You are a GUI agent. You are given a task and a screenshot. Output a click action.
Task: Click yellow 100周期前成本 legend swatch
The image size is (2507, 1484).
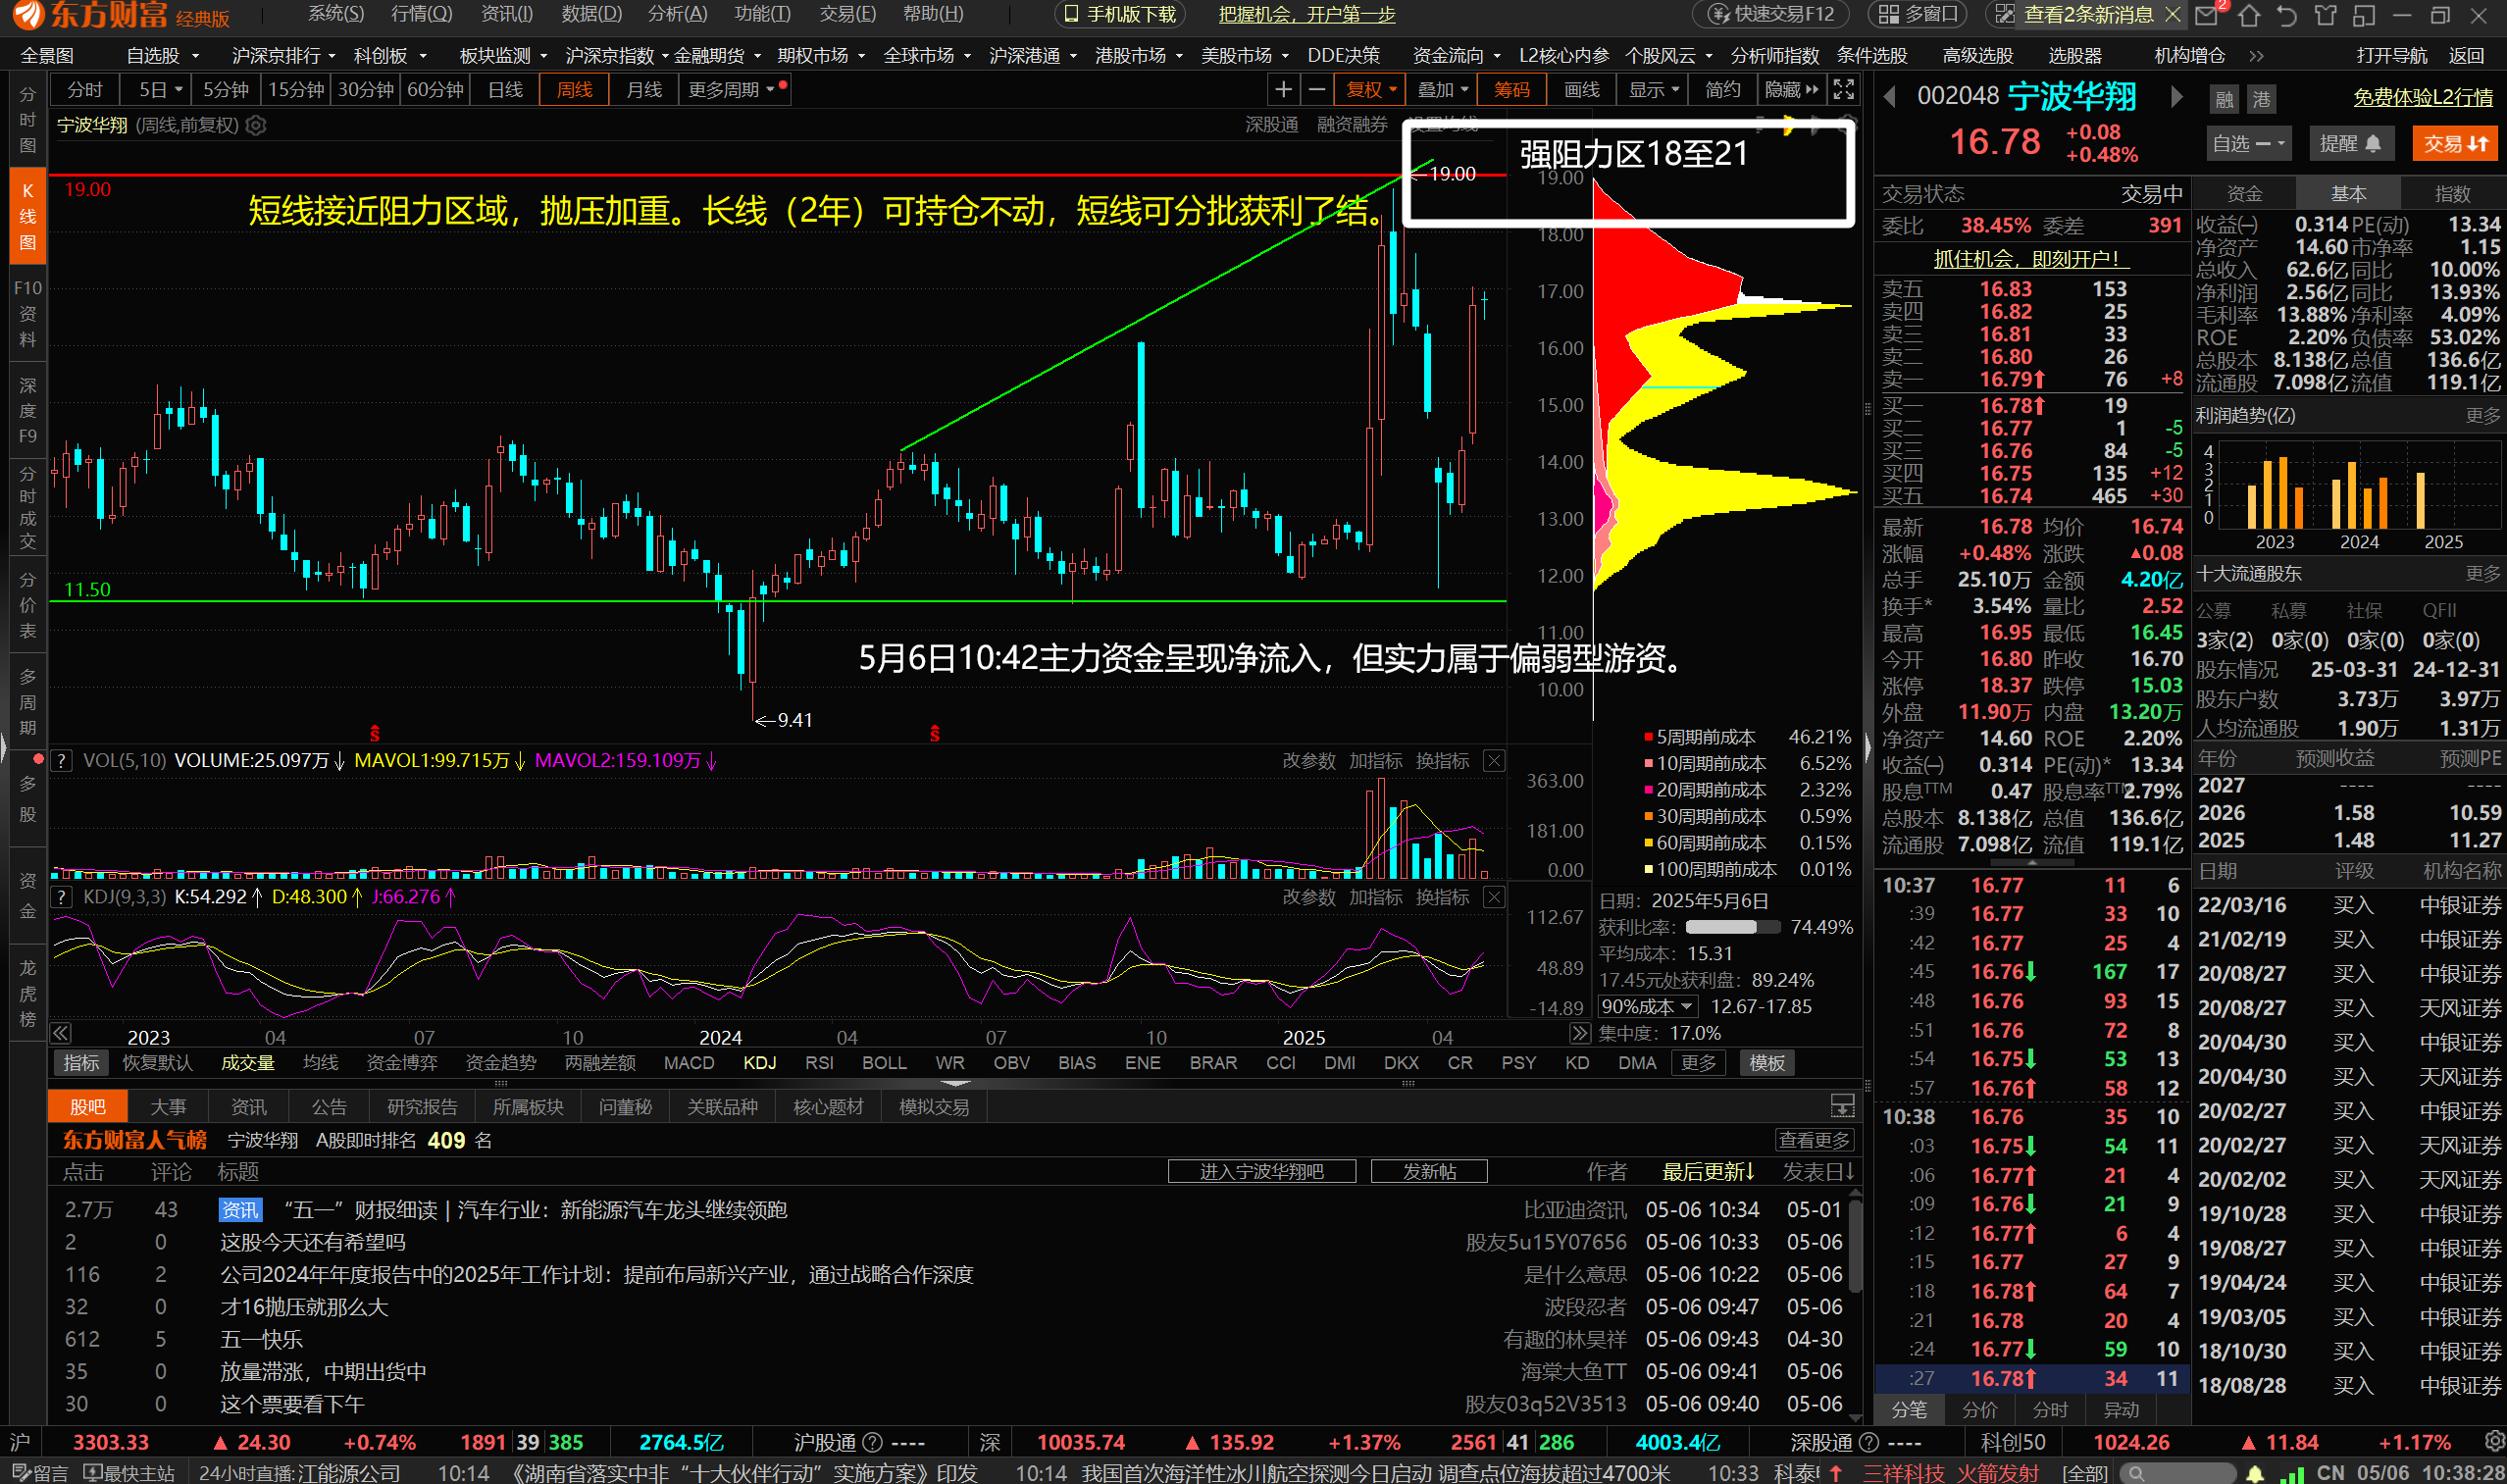coord(1648,870)
